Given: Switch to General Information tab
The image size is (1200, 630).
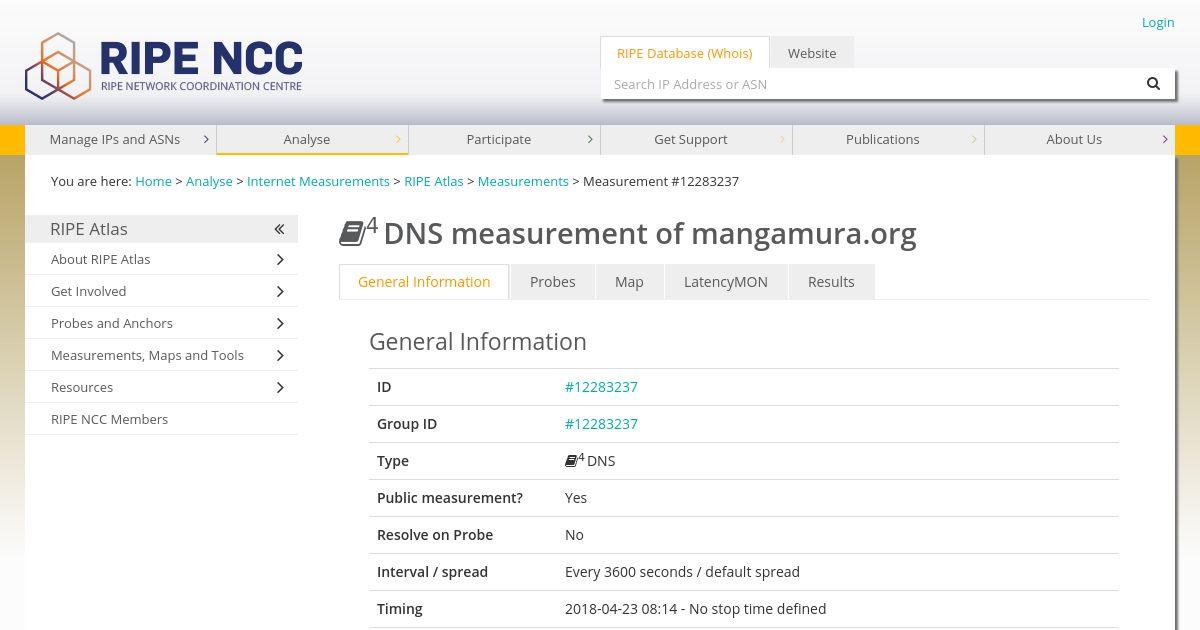Looking at the screenshot, I should pyautogui.click(x=424, y=282).
